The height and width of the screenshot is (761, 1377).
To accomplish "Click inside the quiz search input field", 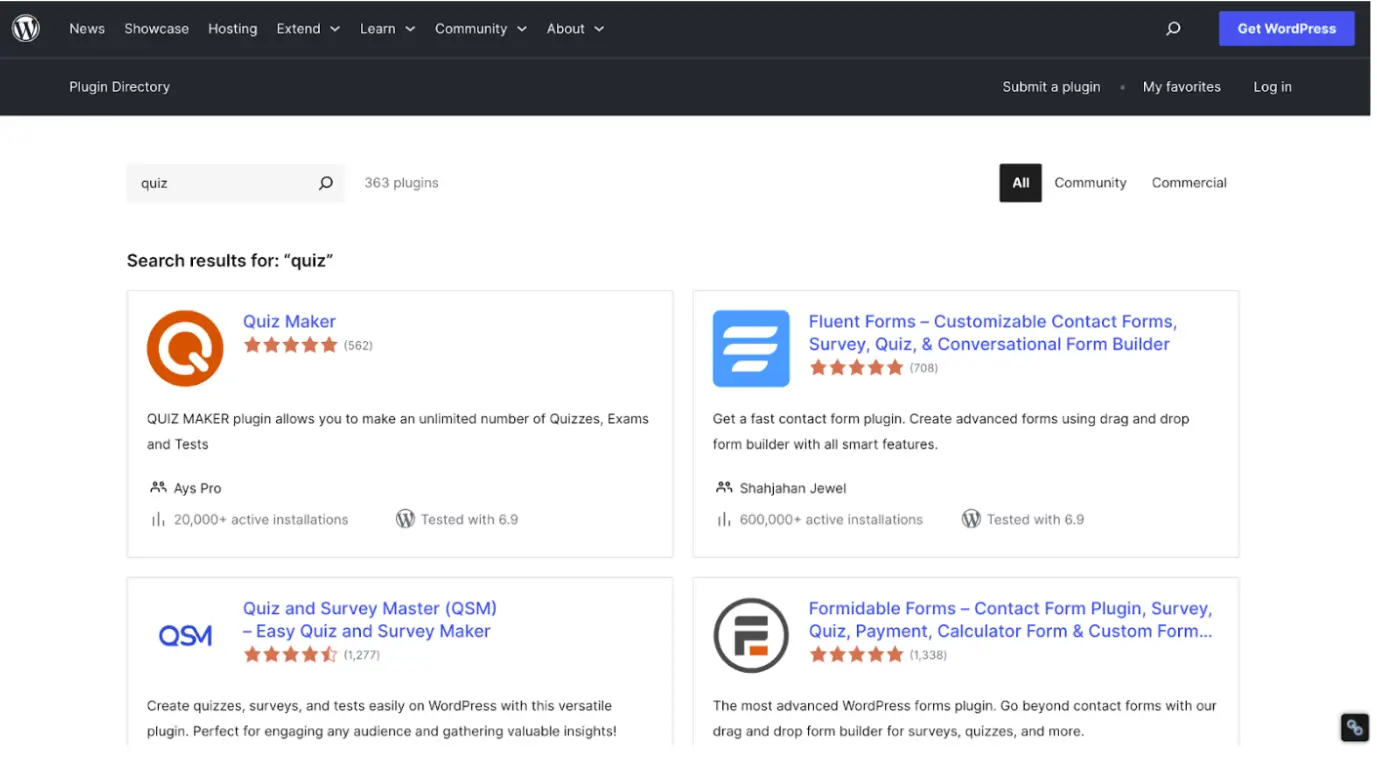I will pyautogui.click(x=220, y=183).
